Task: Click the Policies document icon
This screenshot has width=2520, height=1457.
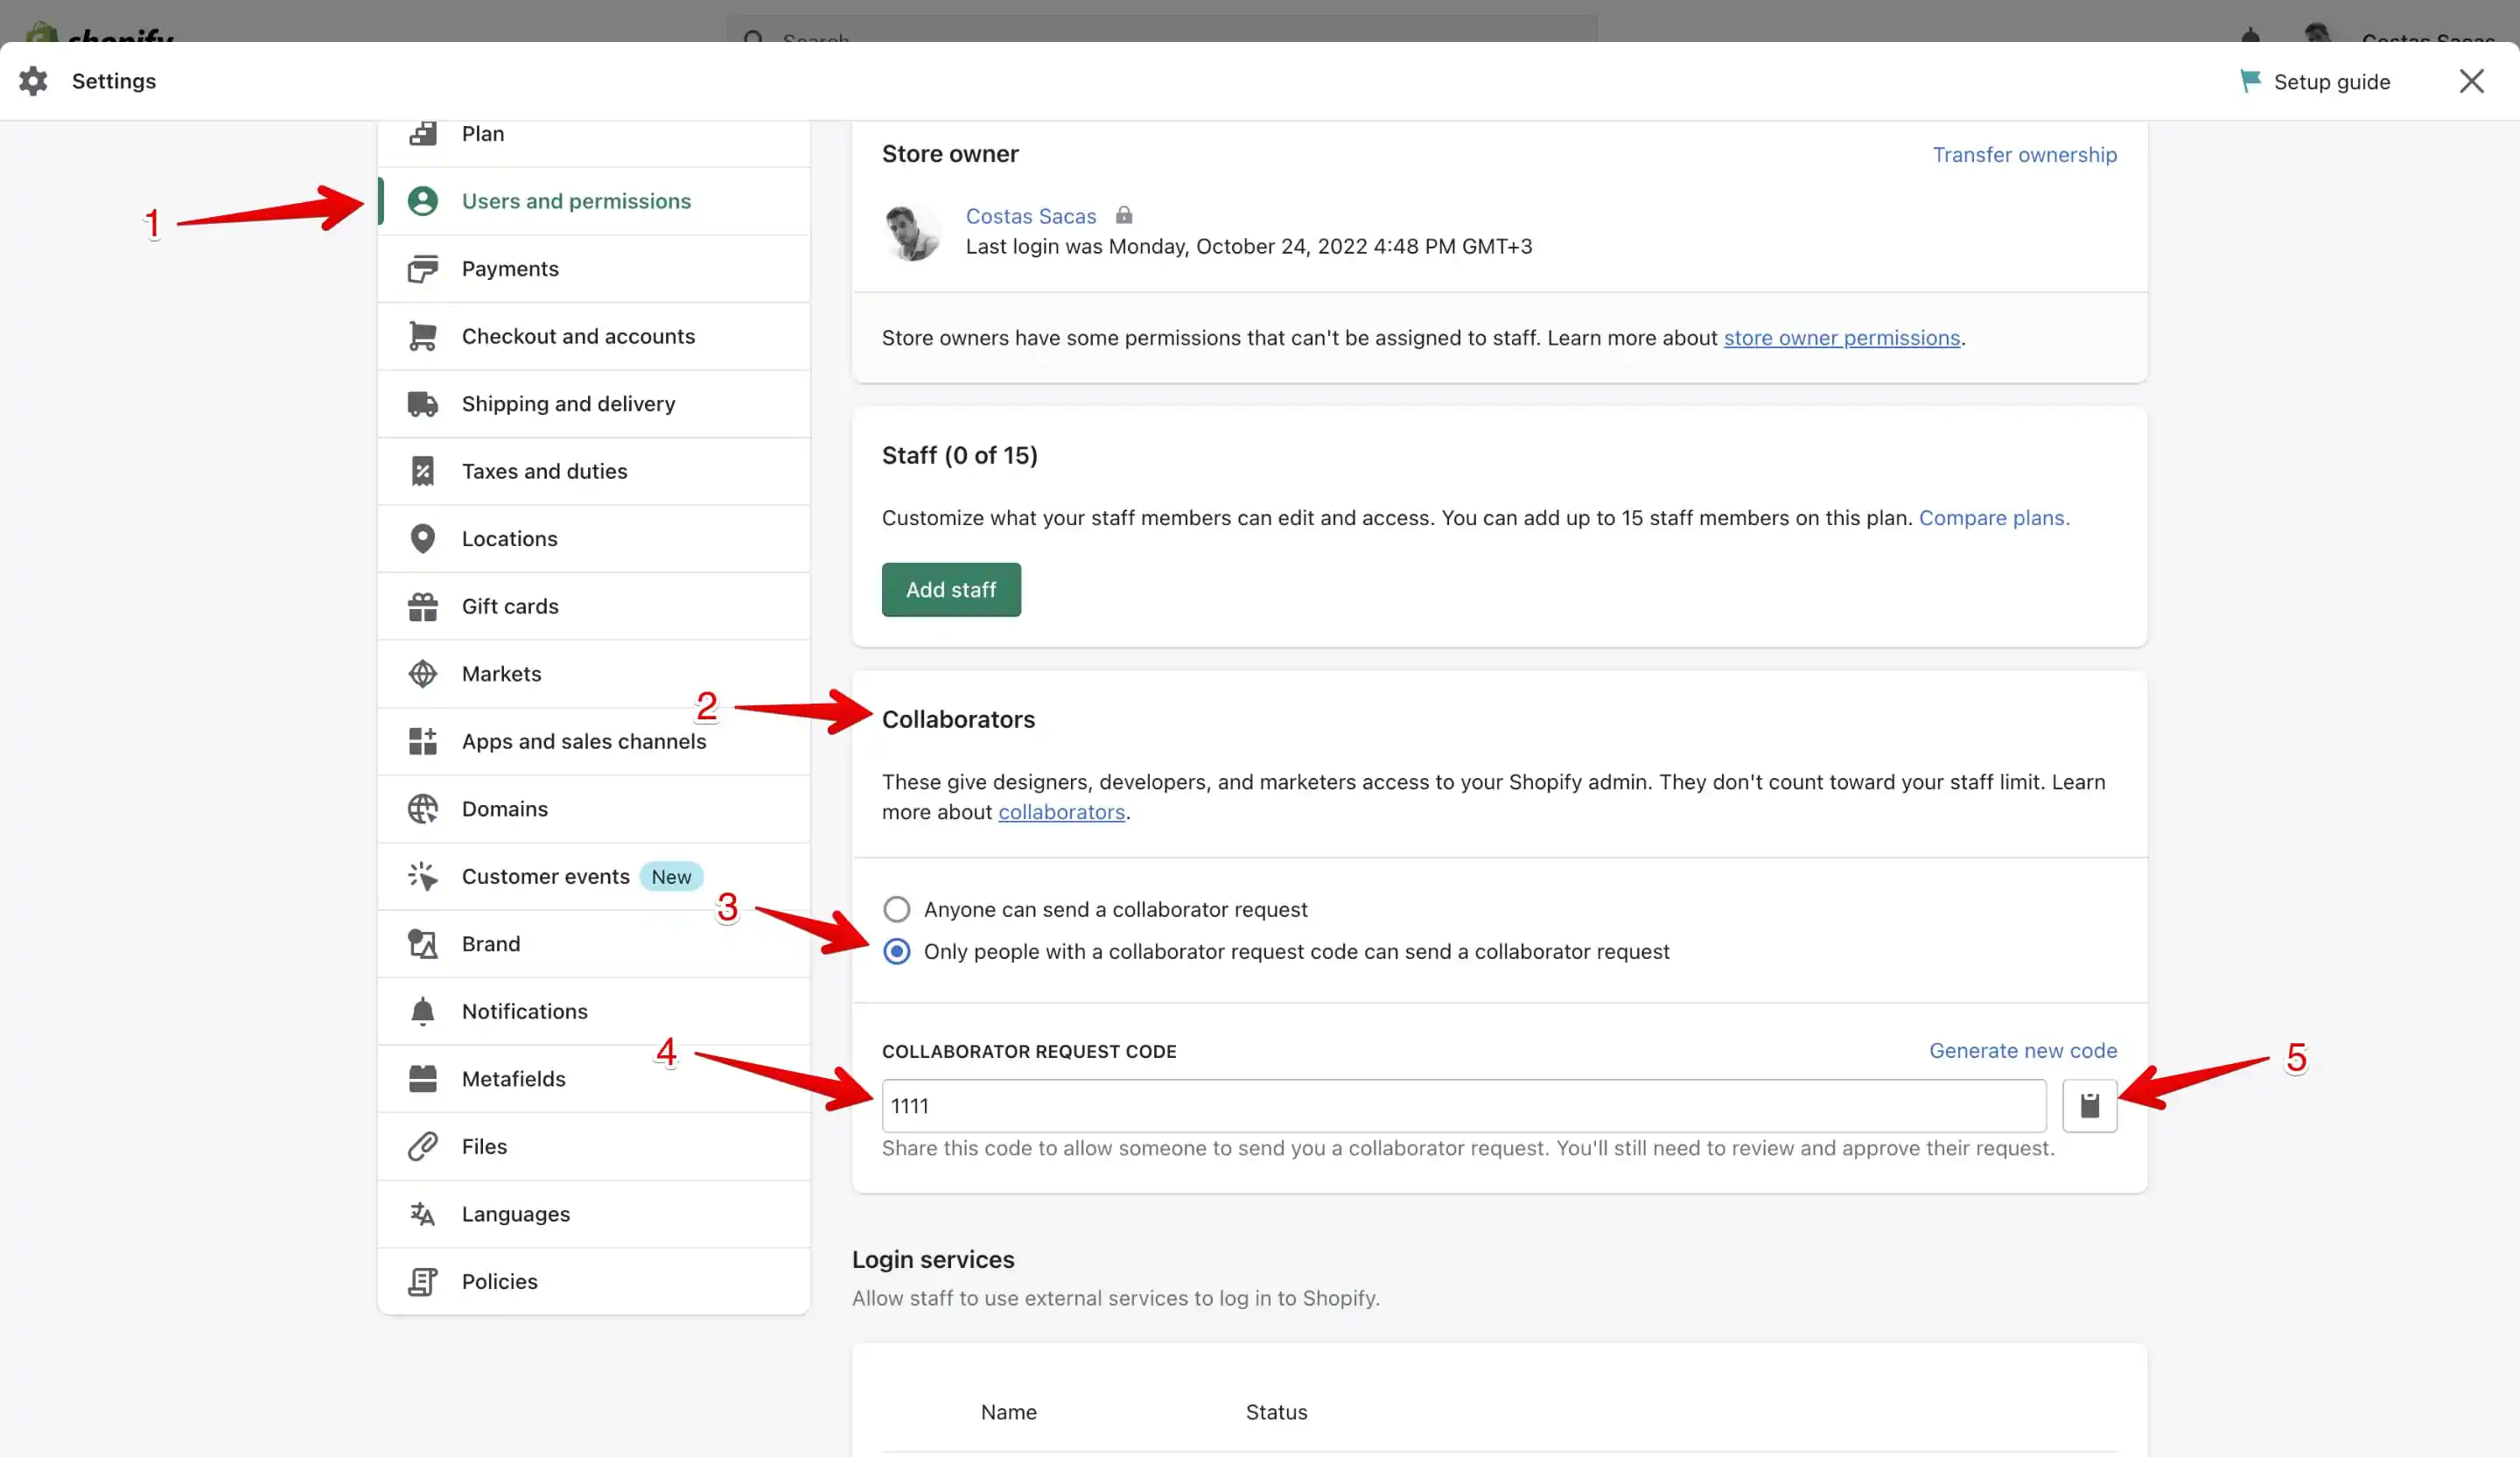Action: 423,1281
